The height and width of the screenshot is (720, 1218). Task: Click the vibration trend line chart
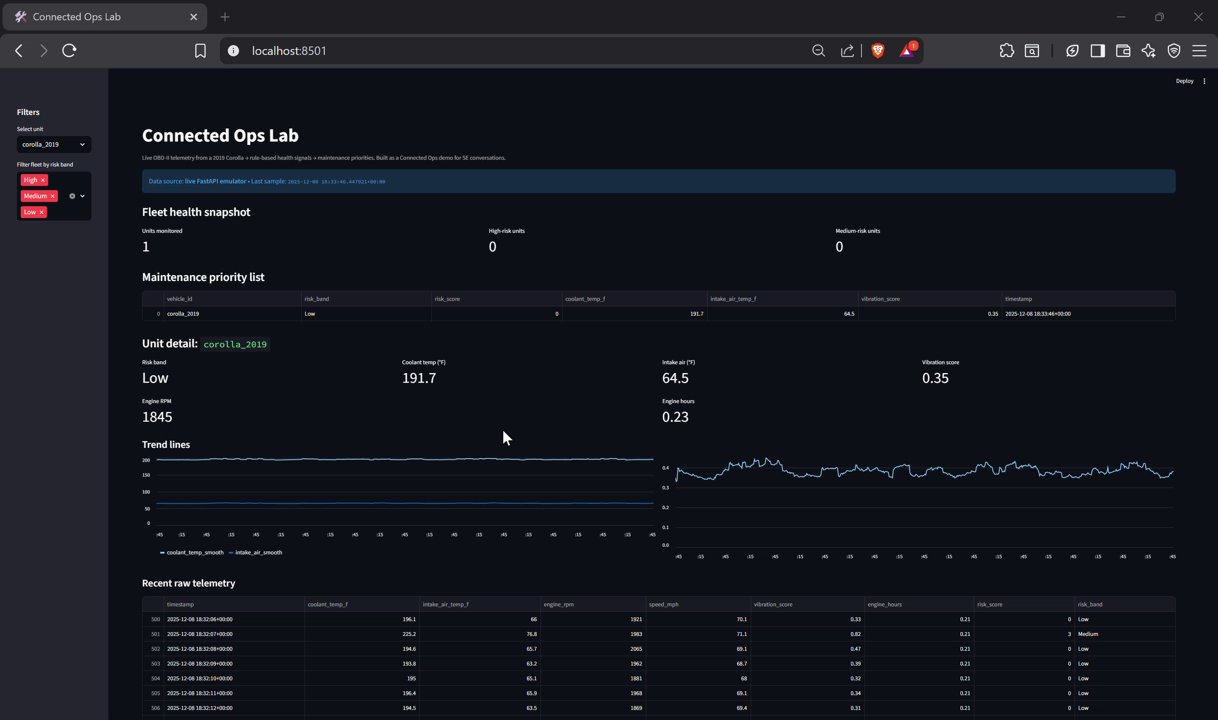coord(918,507)
